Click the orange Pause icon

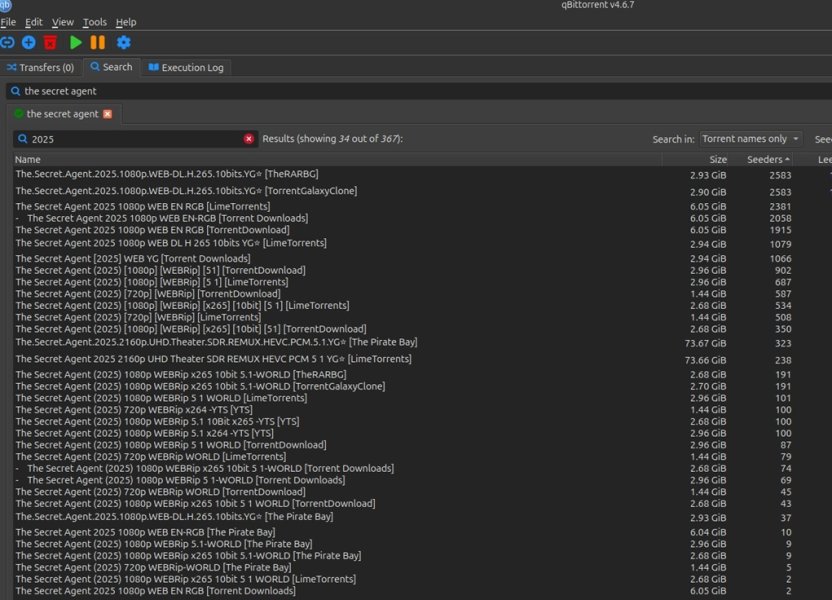click(x=98, y=42)
